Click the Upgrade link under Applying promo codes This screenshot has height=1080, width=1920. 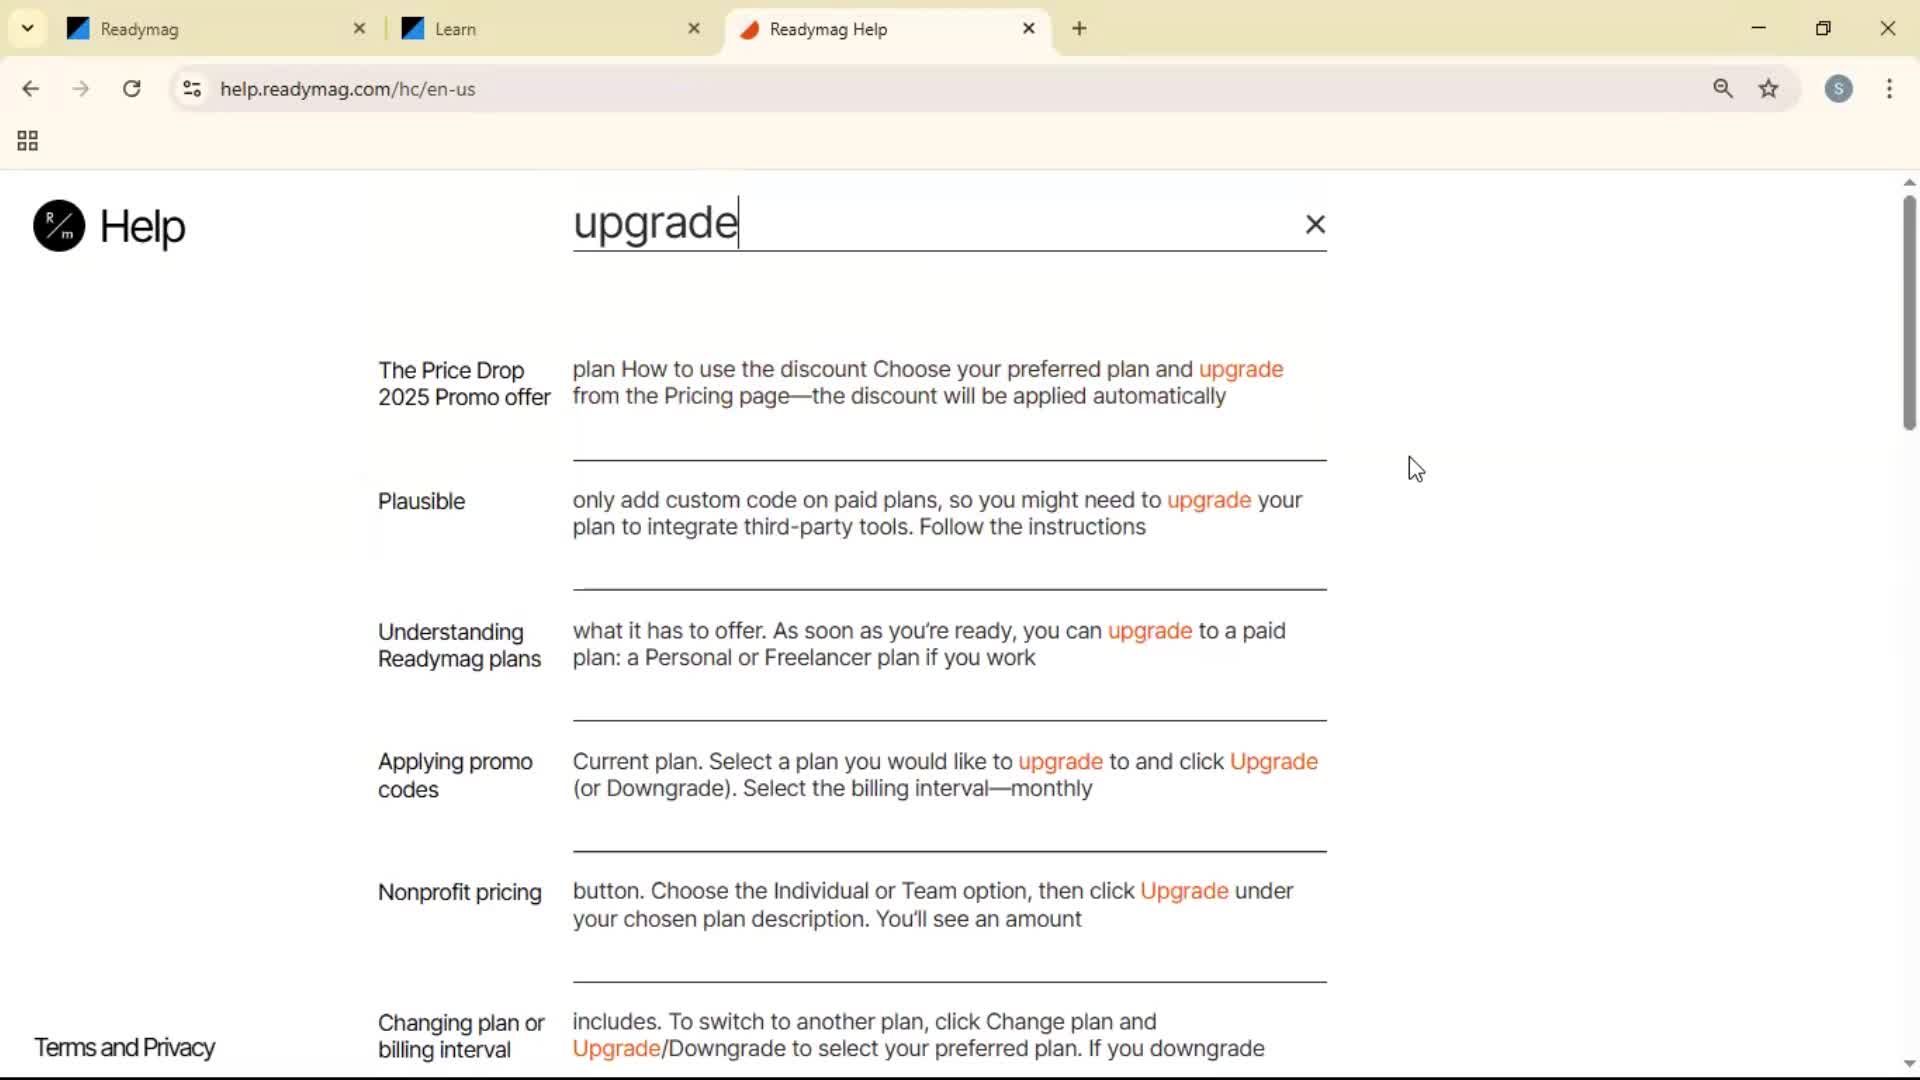point(1274,761)
